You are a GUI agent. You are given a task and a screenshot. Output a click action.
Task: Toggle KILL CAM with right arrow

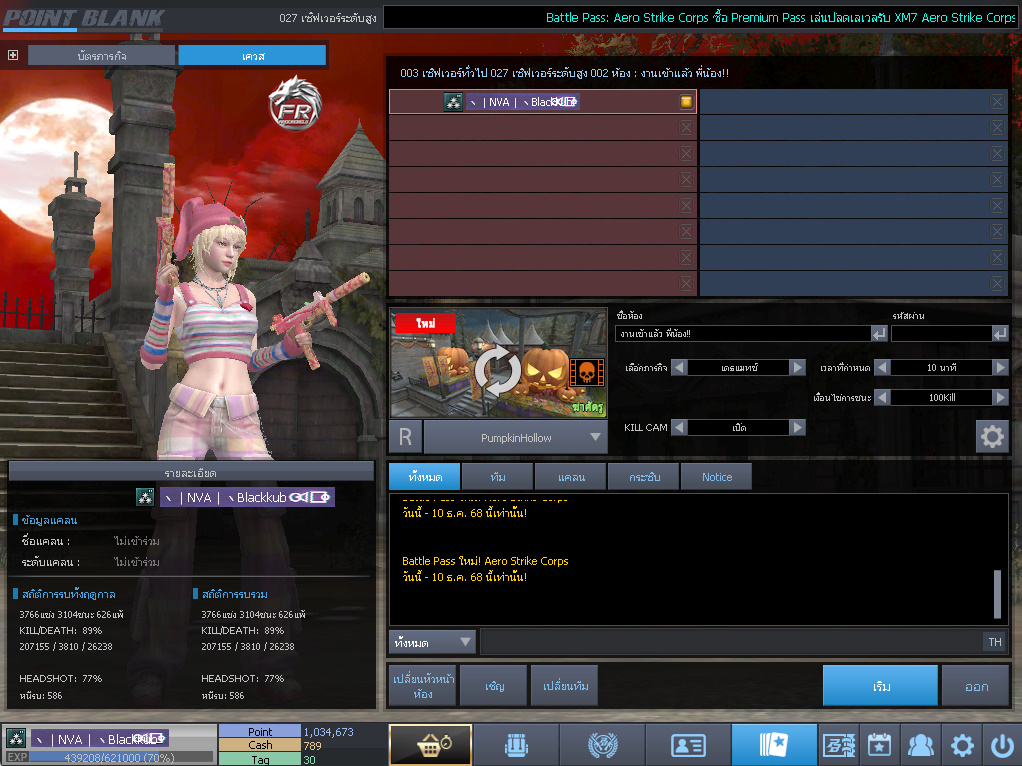click(797, 427)
